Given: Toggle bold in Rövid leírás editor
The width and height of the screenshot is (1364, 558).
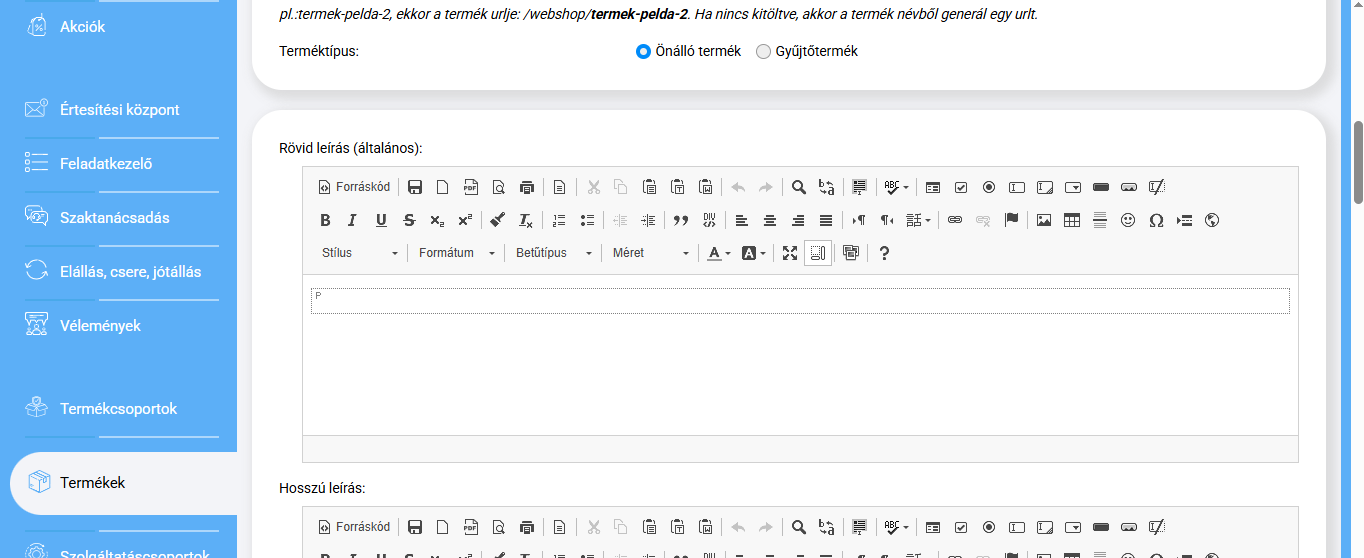Looking at the screenshot, I should tap(325, 220).
